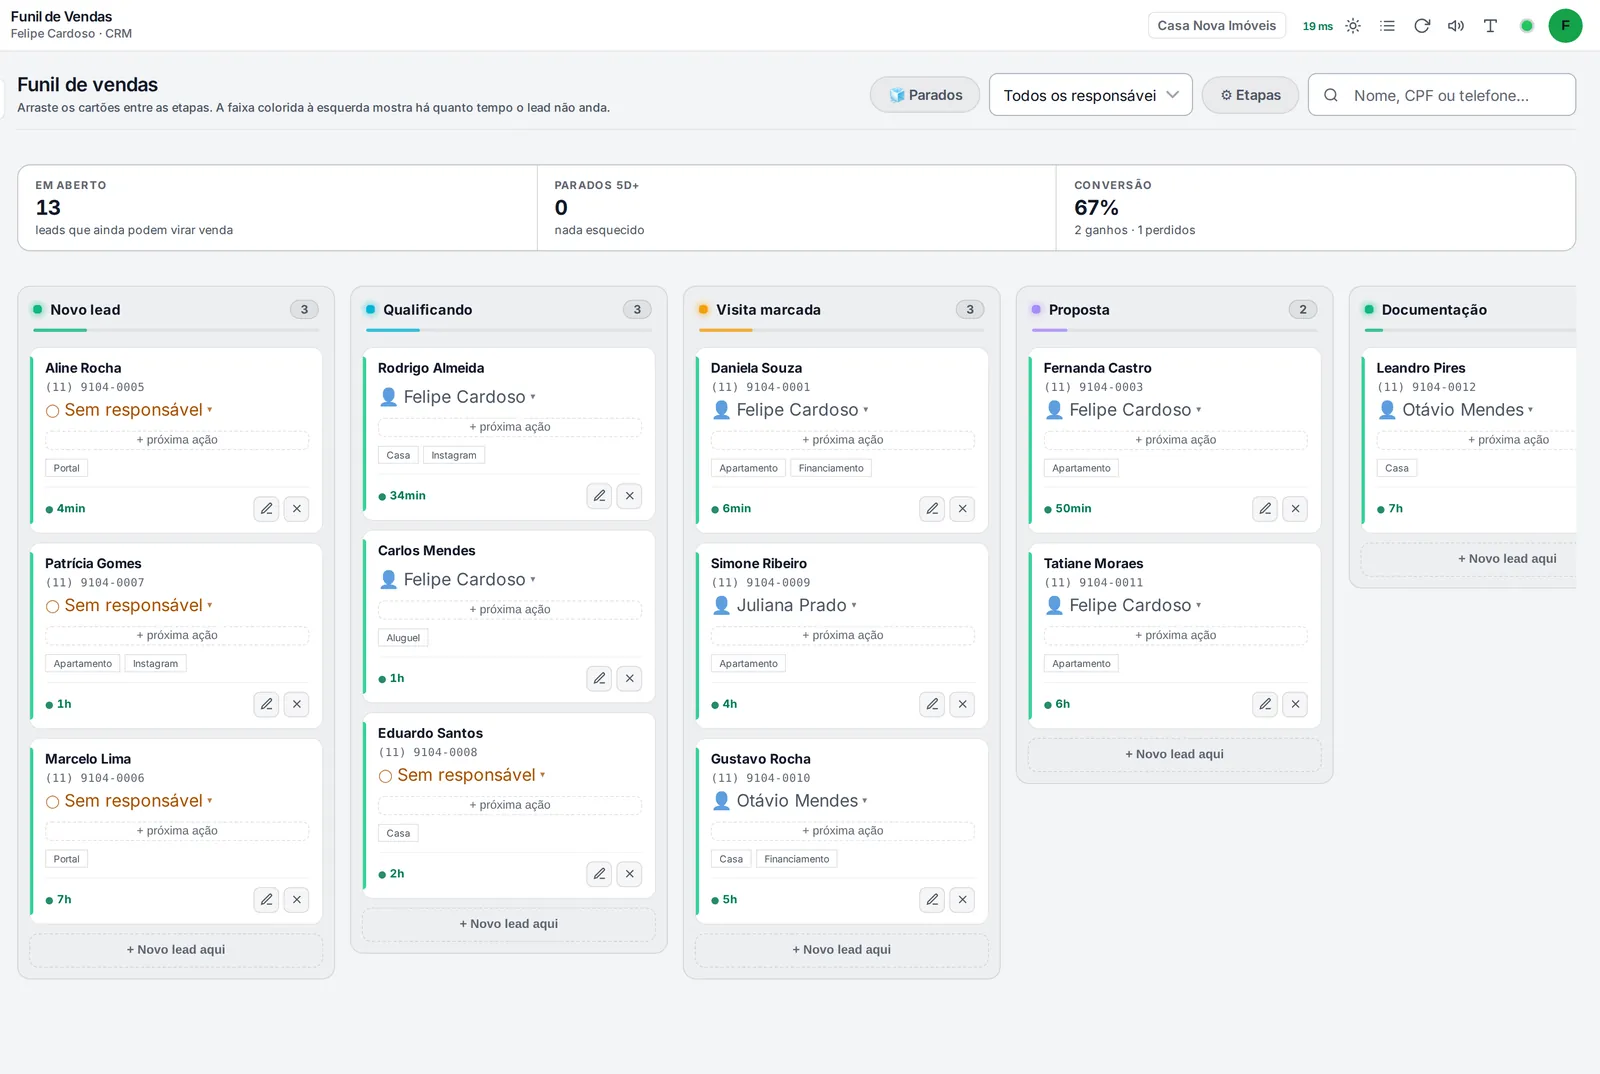1600x1074 pixels.
Task: Add new lead in Visita marcada column
Action: (x=842, y=950)
